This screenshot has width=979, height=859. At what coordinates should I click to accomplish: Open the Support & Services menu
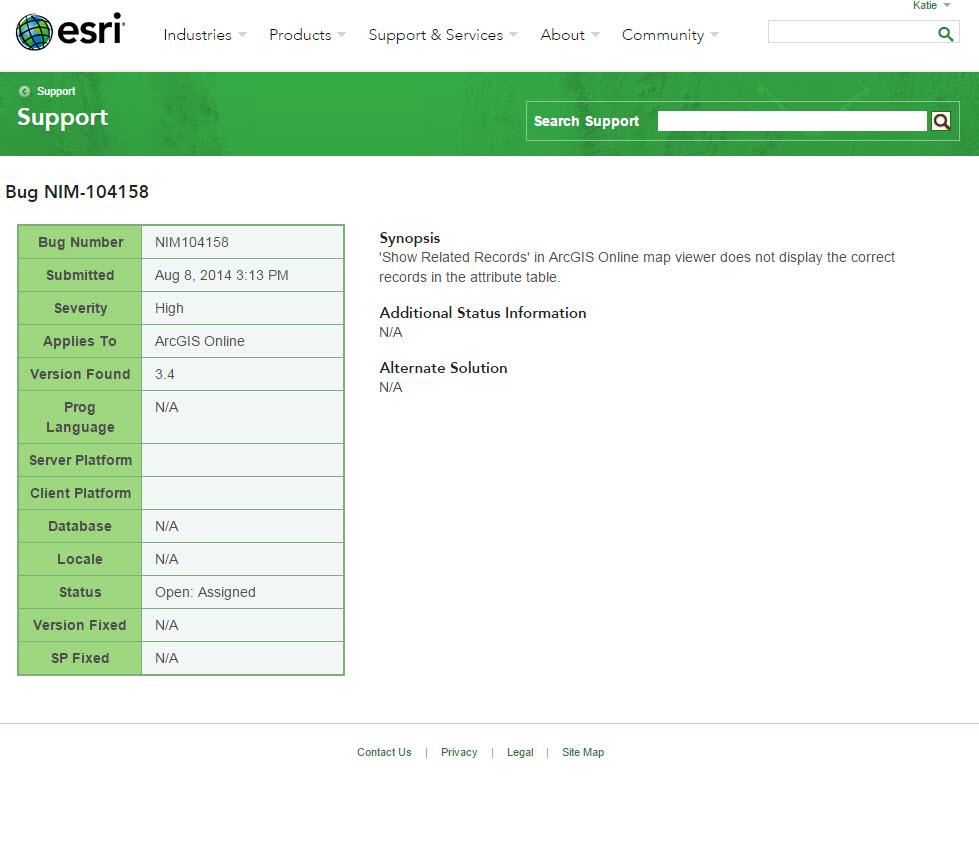coord(435,35)
